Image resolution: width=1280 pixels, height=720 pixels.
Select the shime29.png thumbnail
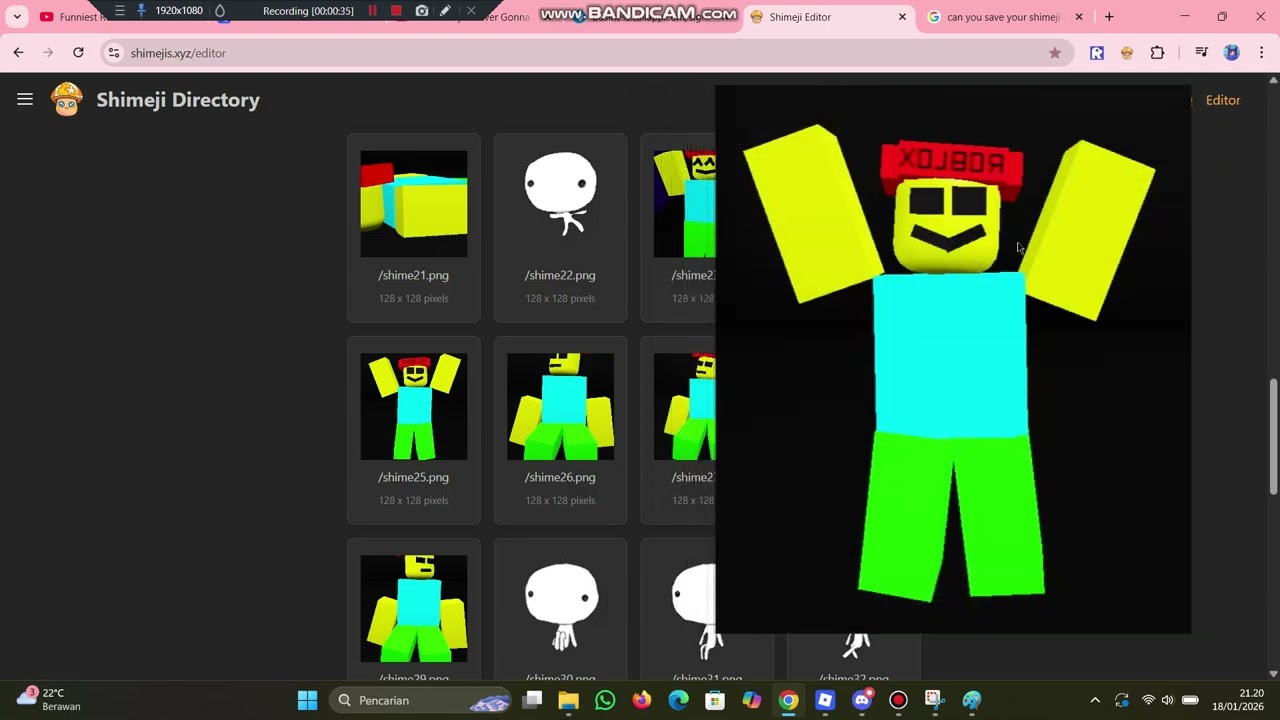tap(414, 608)
